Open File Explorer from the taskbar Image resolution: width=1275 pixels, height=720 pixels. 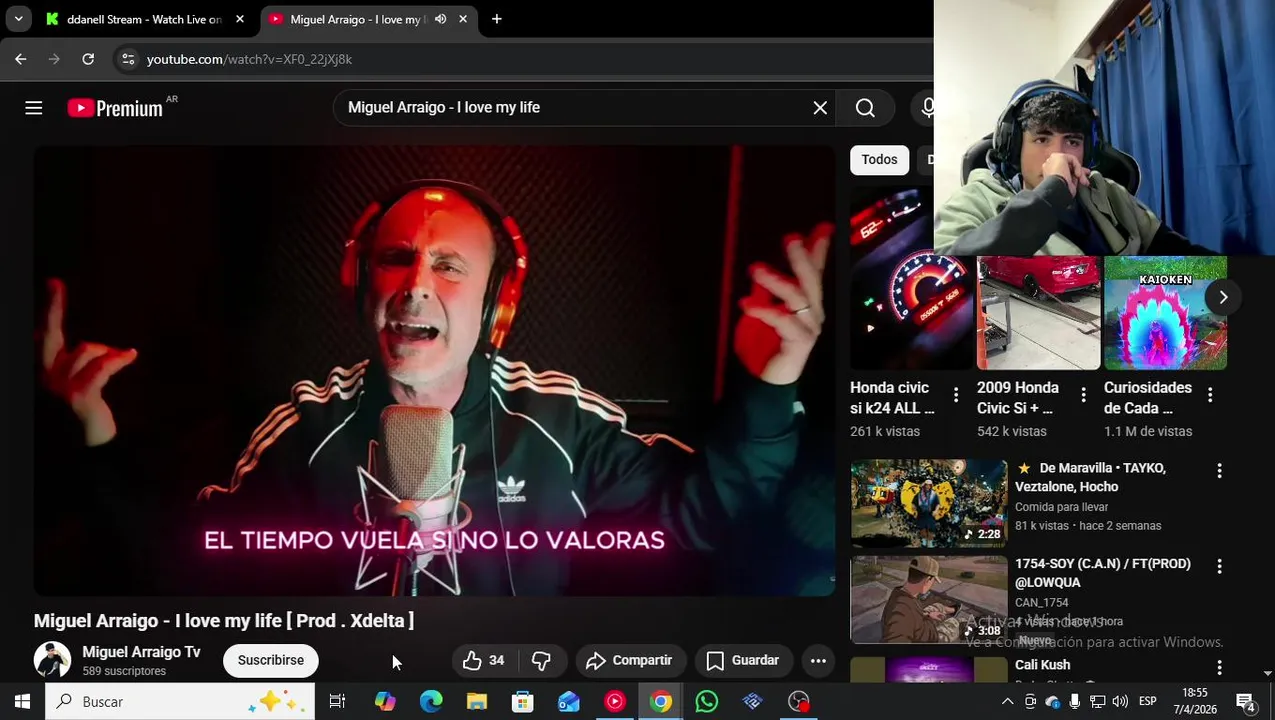pyautogui.click(x=477, y=701)
